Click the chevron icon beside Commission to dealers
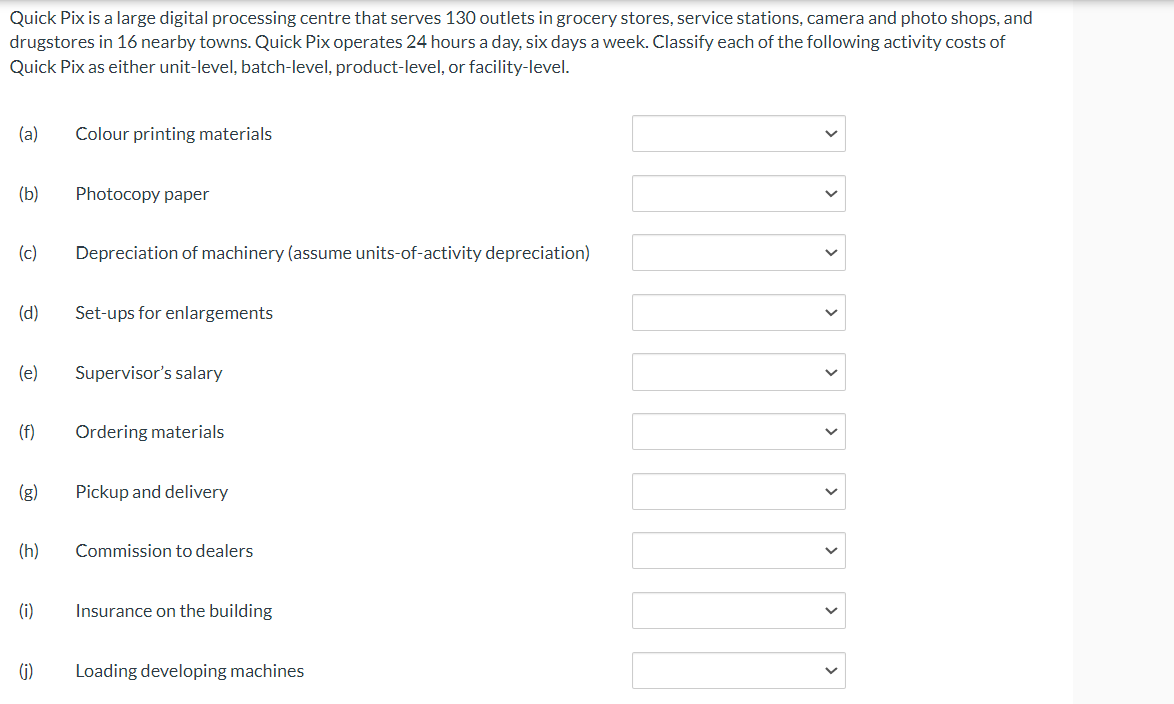 [829, 550]
